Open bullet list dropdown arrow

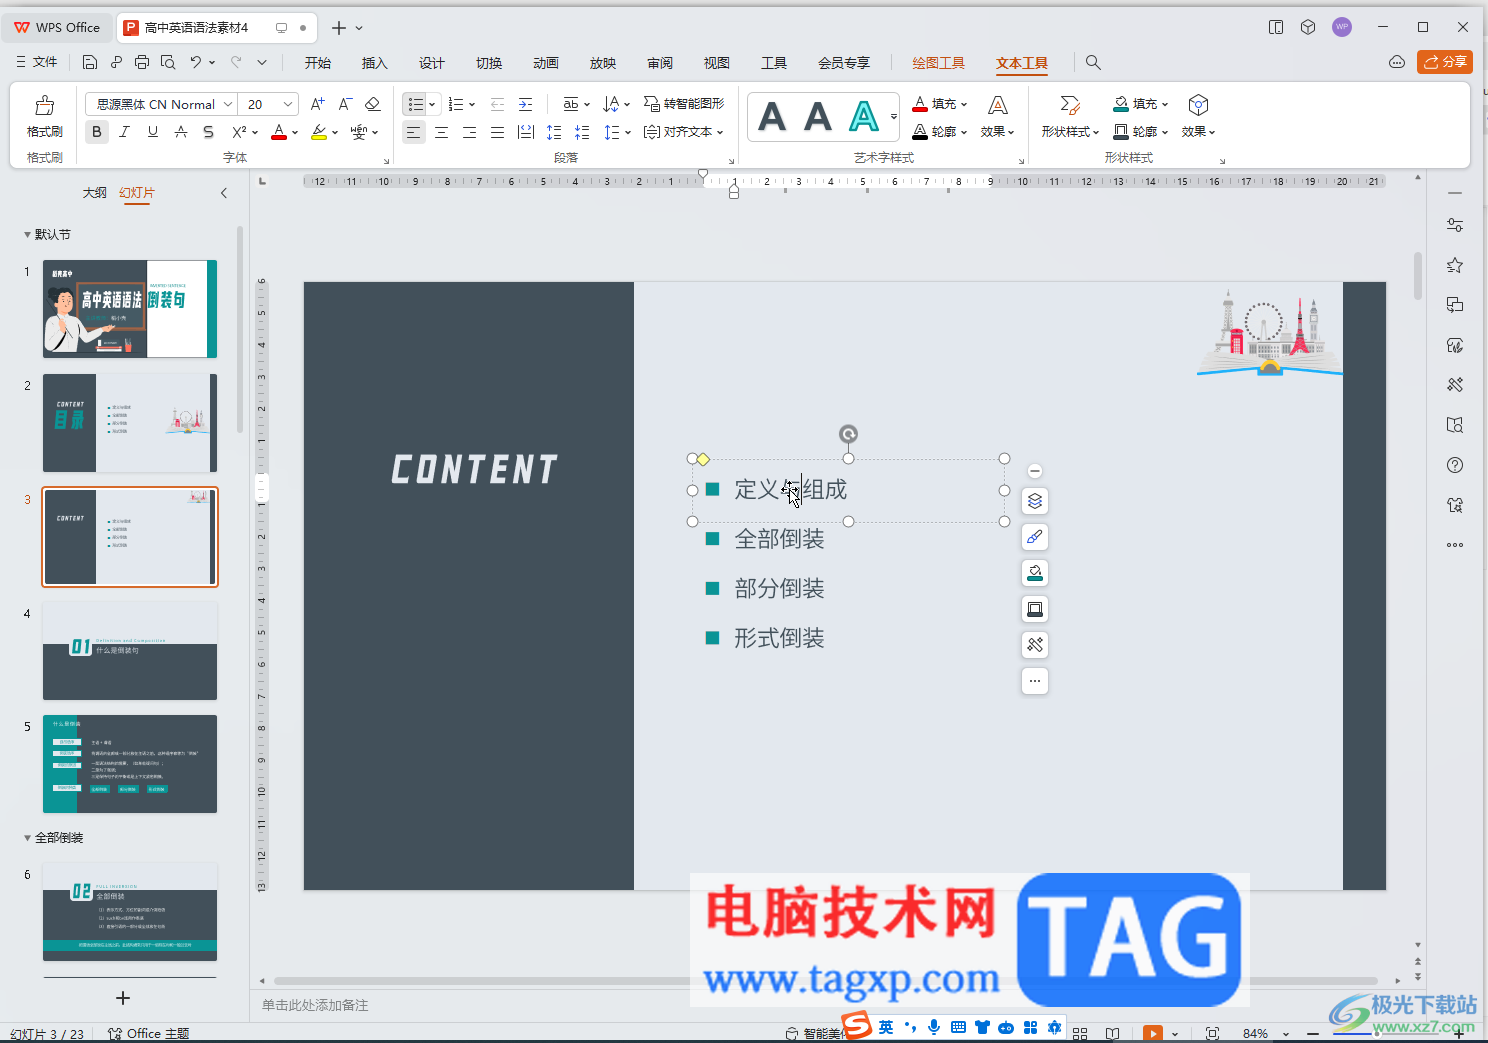pyautogui.click(x=432, y=104)
